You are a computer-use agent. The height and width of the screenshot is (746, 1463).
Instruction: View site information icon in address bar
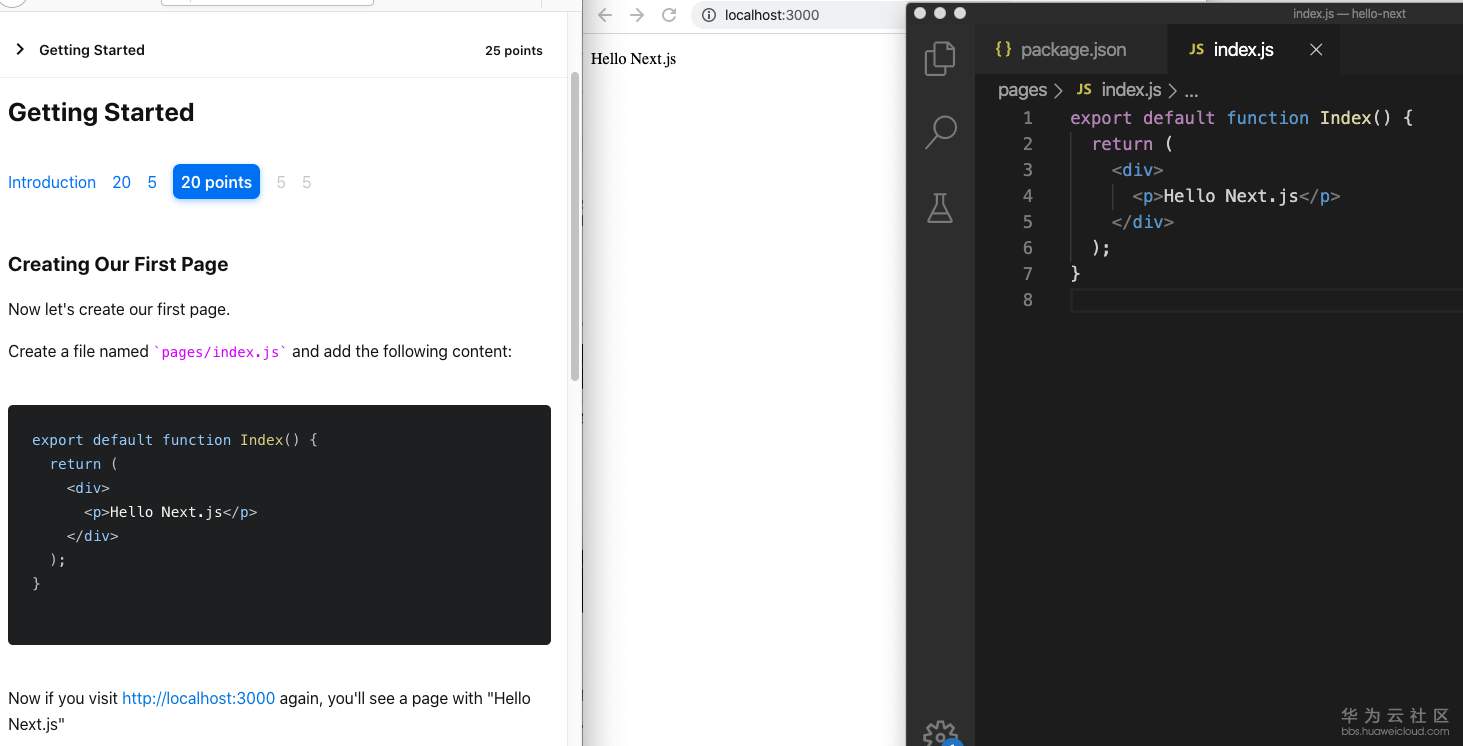coord(708,15)
